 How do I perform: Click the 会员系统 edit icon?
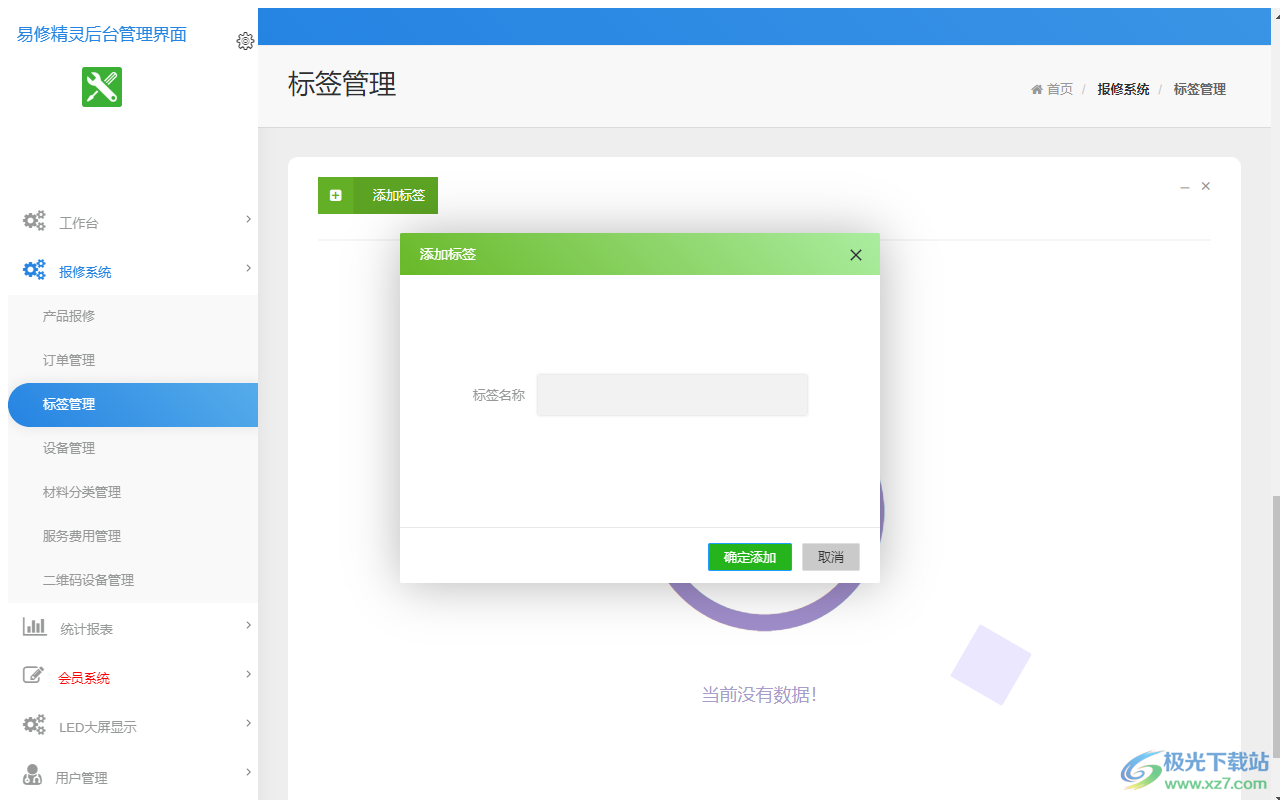click(x=34, y=676)
